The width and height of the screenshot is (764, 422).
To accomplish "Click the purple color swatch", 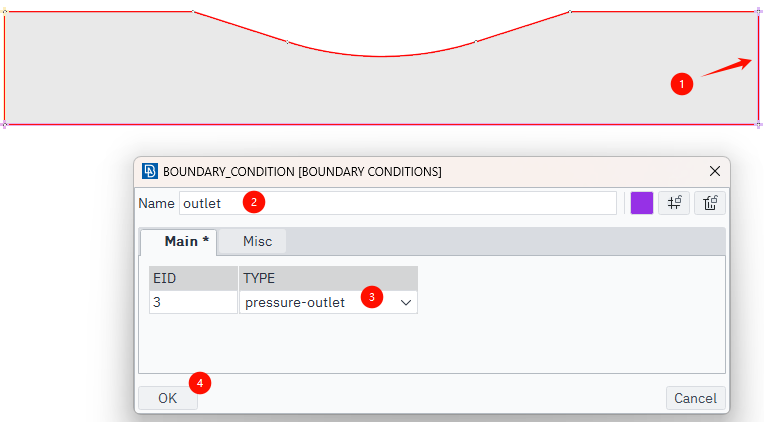I will pyautogui.click(x=642, y=203).
